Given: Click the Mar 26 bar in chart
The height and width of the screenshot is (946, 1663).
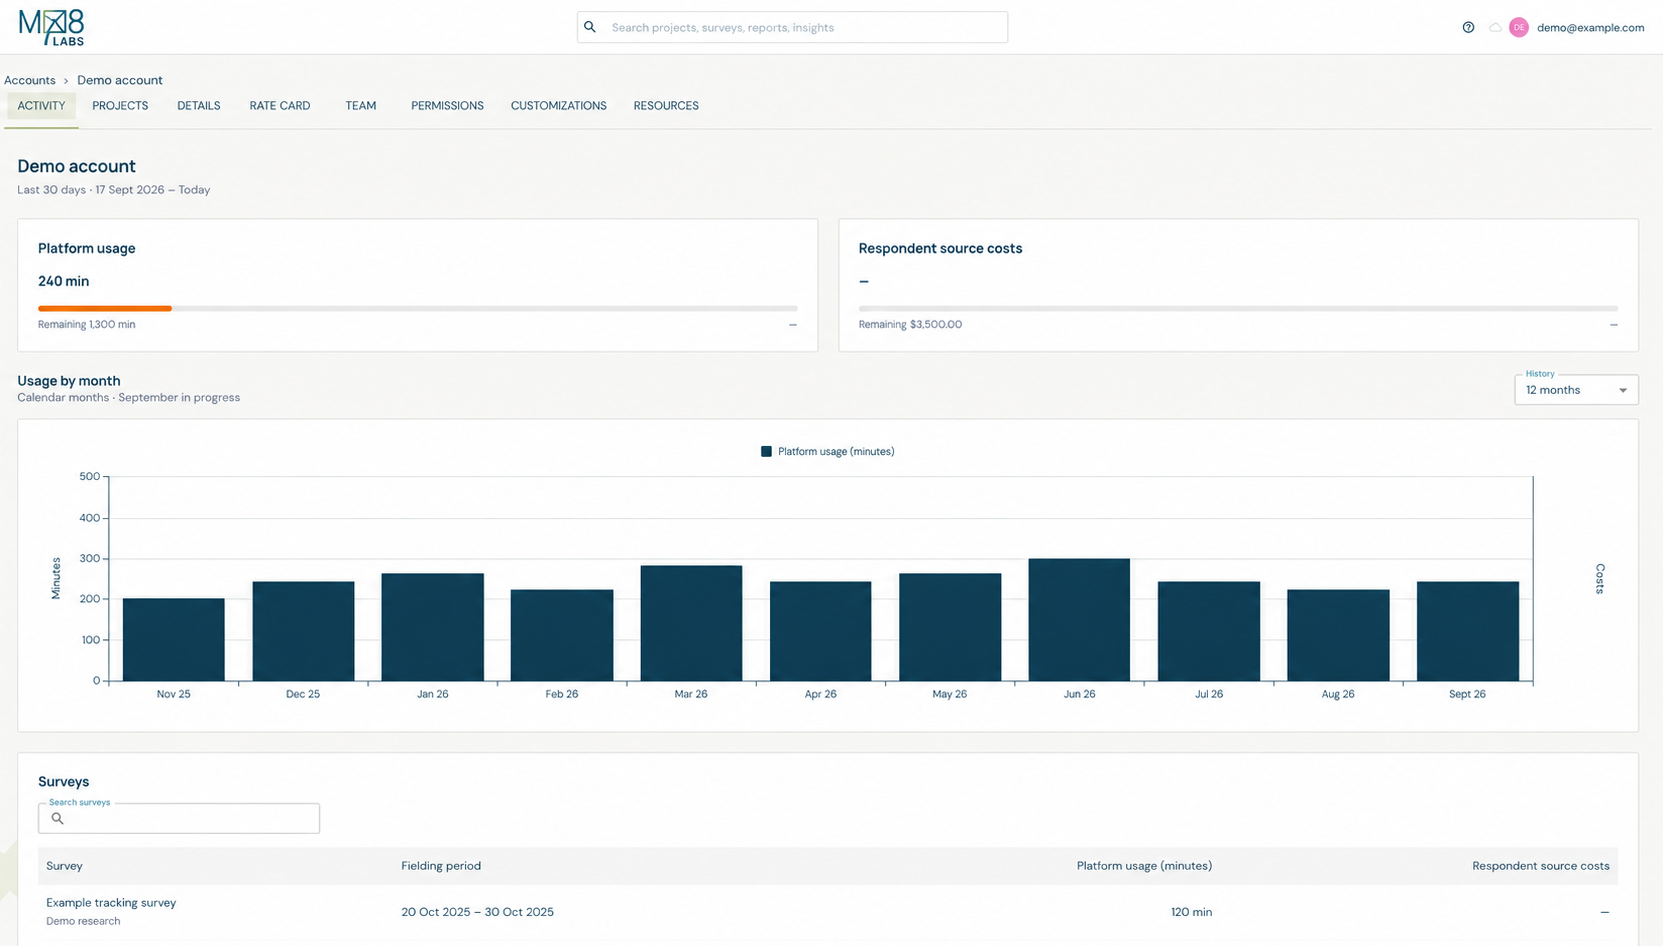Looking at the screenshot, I should pyautogui.click(x=691, y=623).
